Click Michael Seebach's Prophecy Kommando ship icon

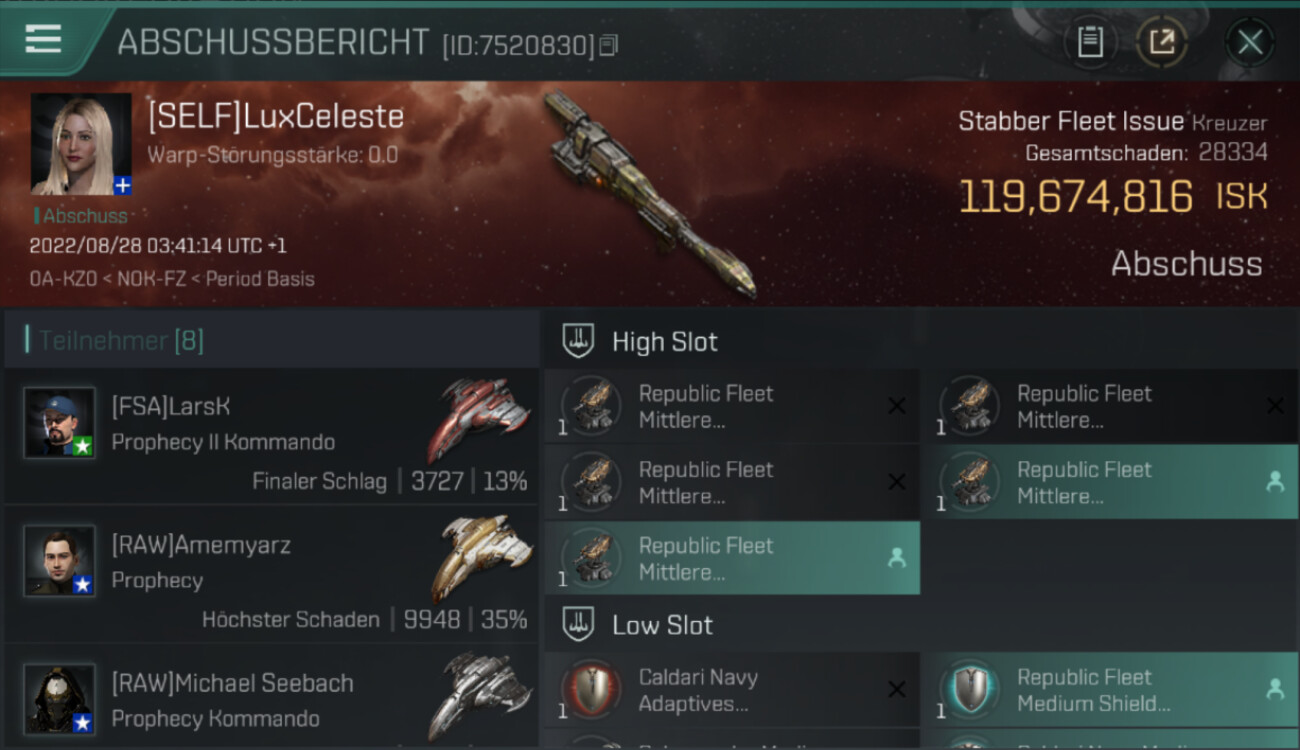tap(479, 694)
